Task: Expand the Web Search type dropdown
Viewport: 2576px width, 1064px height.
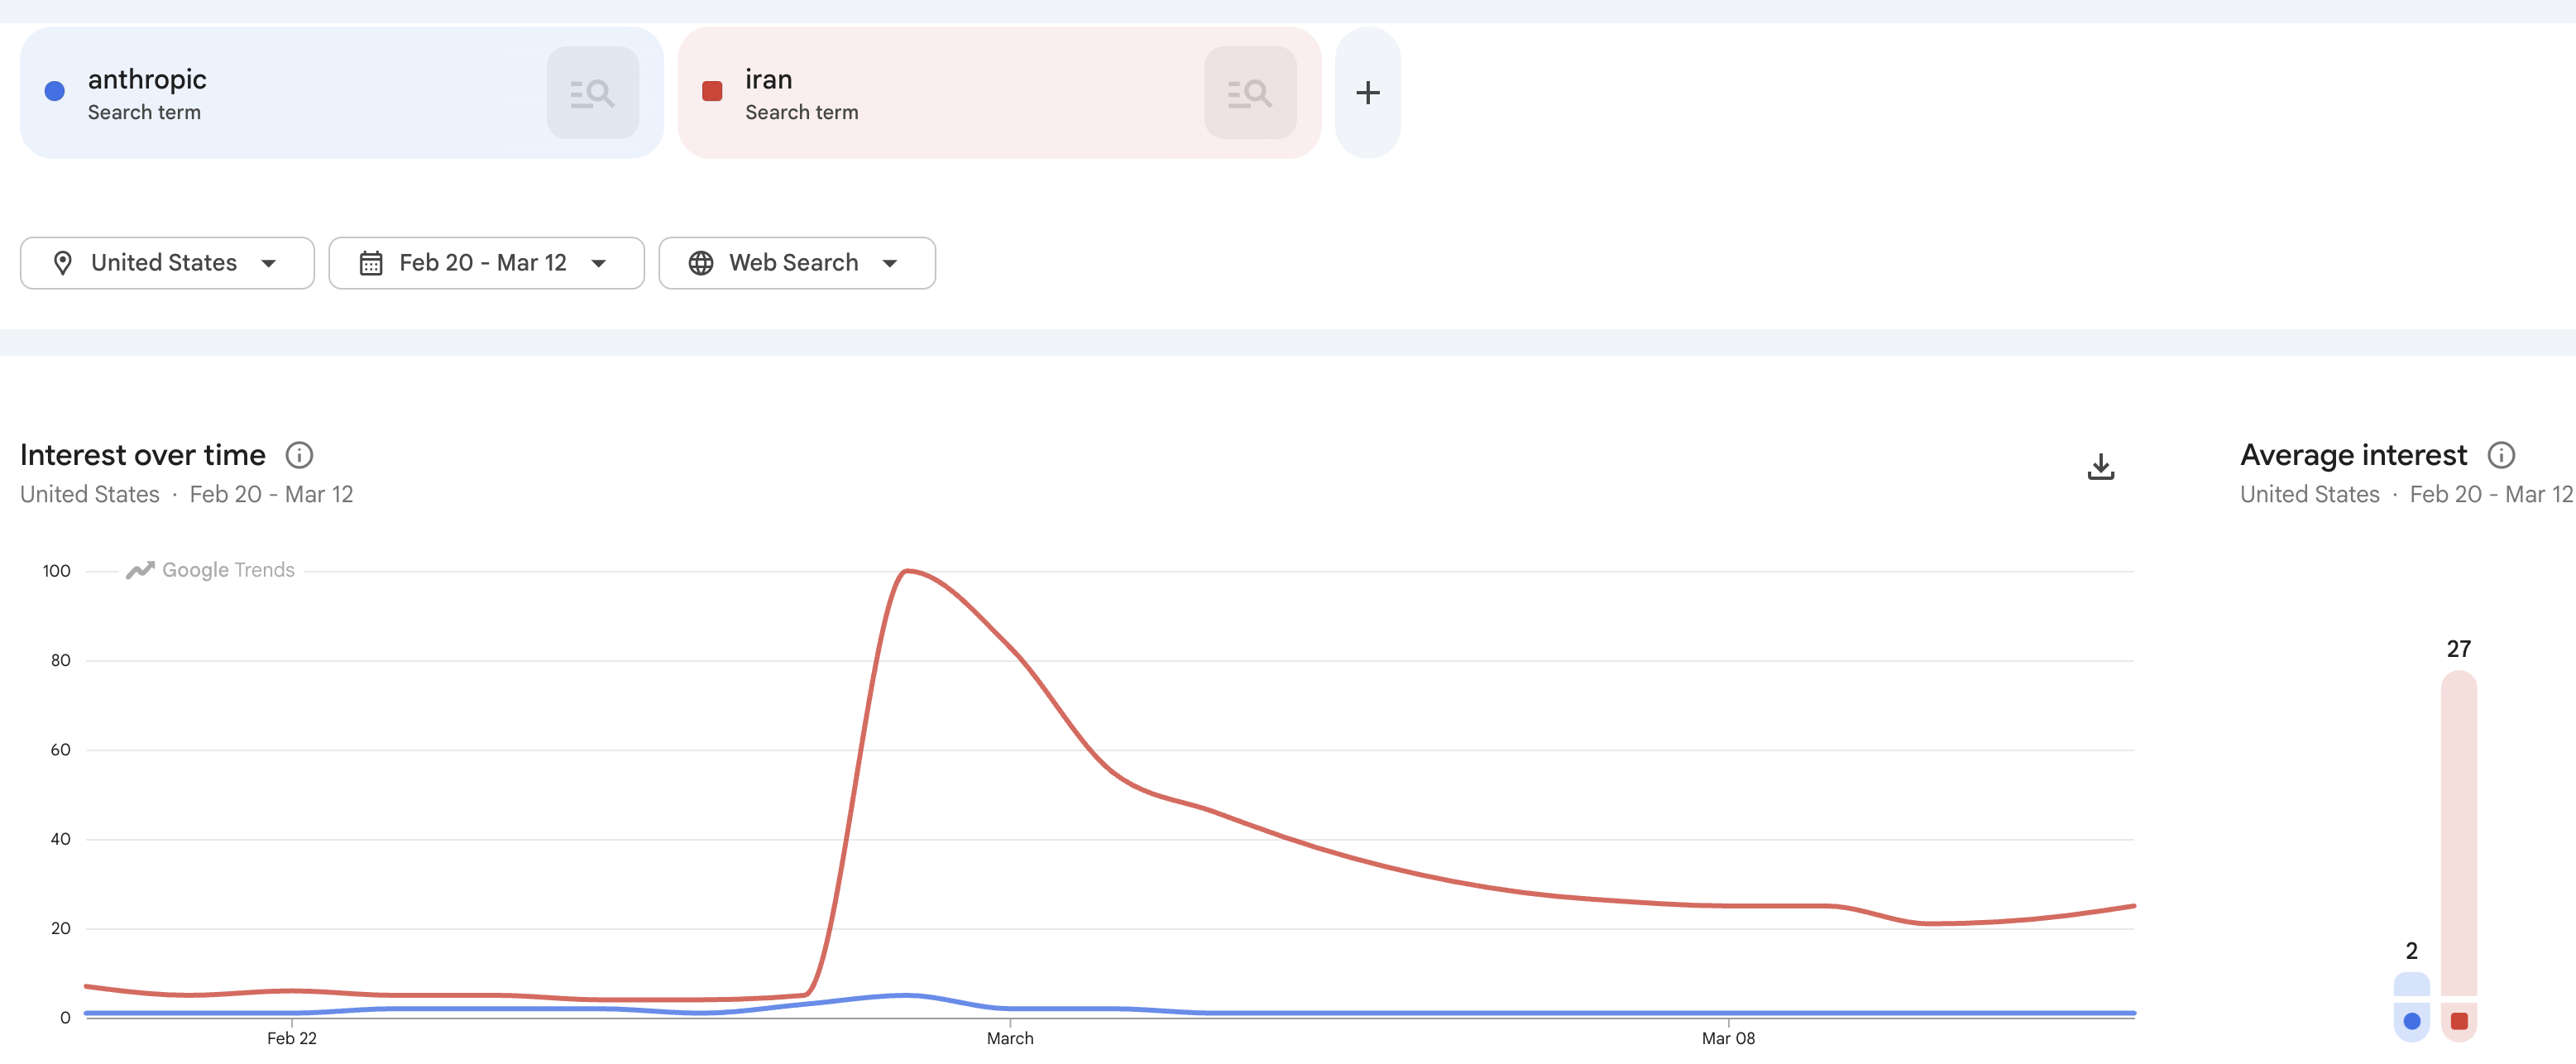Action: click(797, 263)
